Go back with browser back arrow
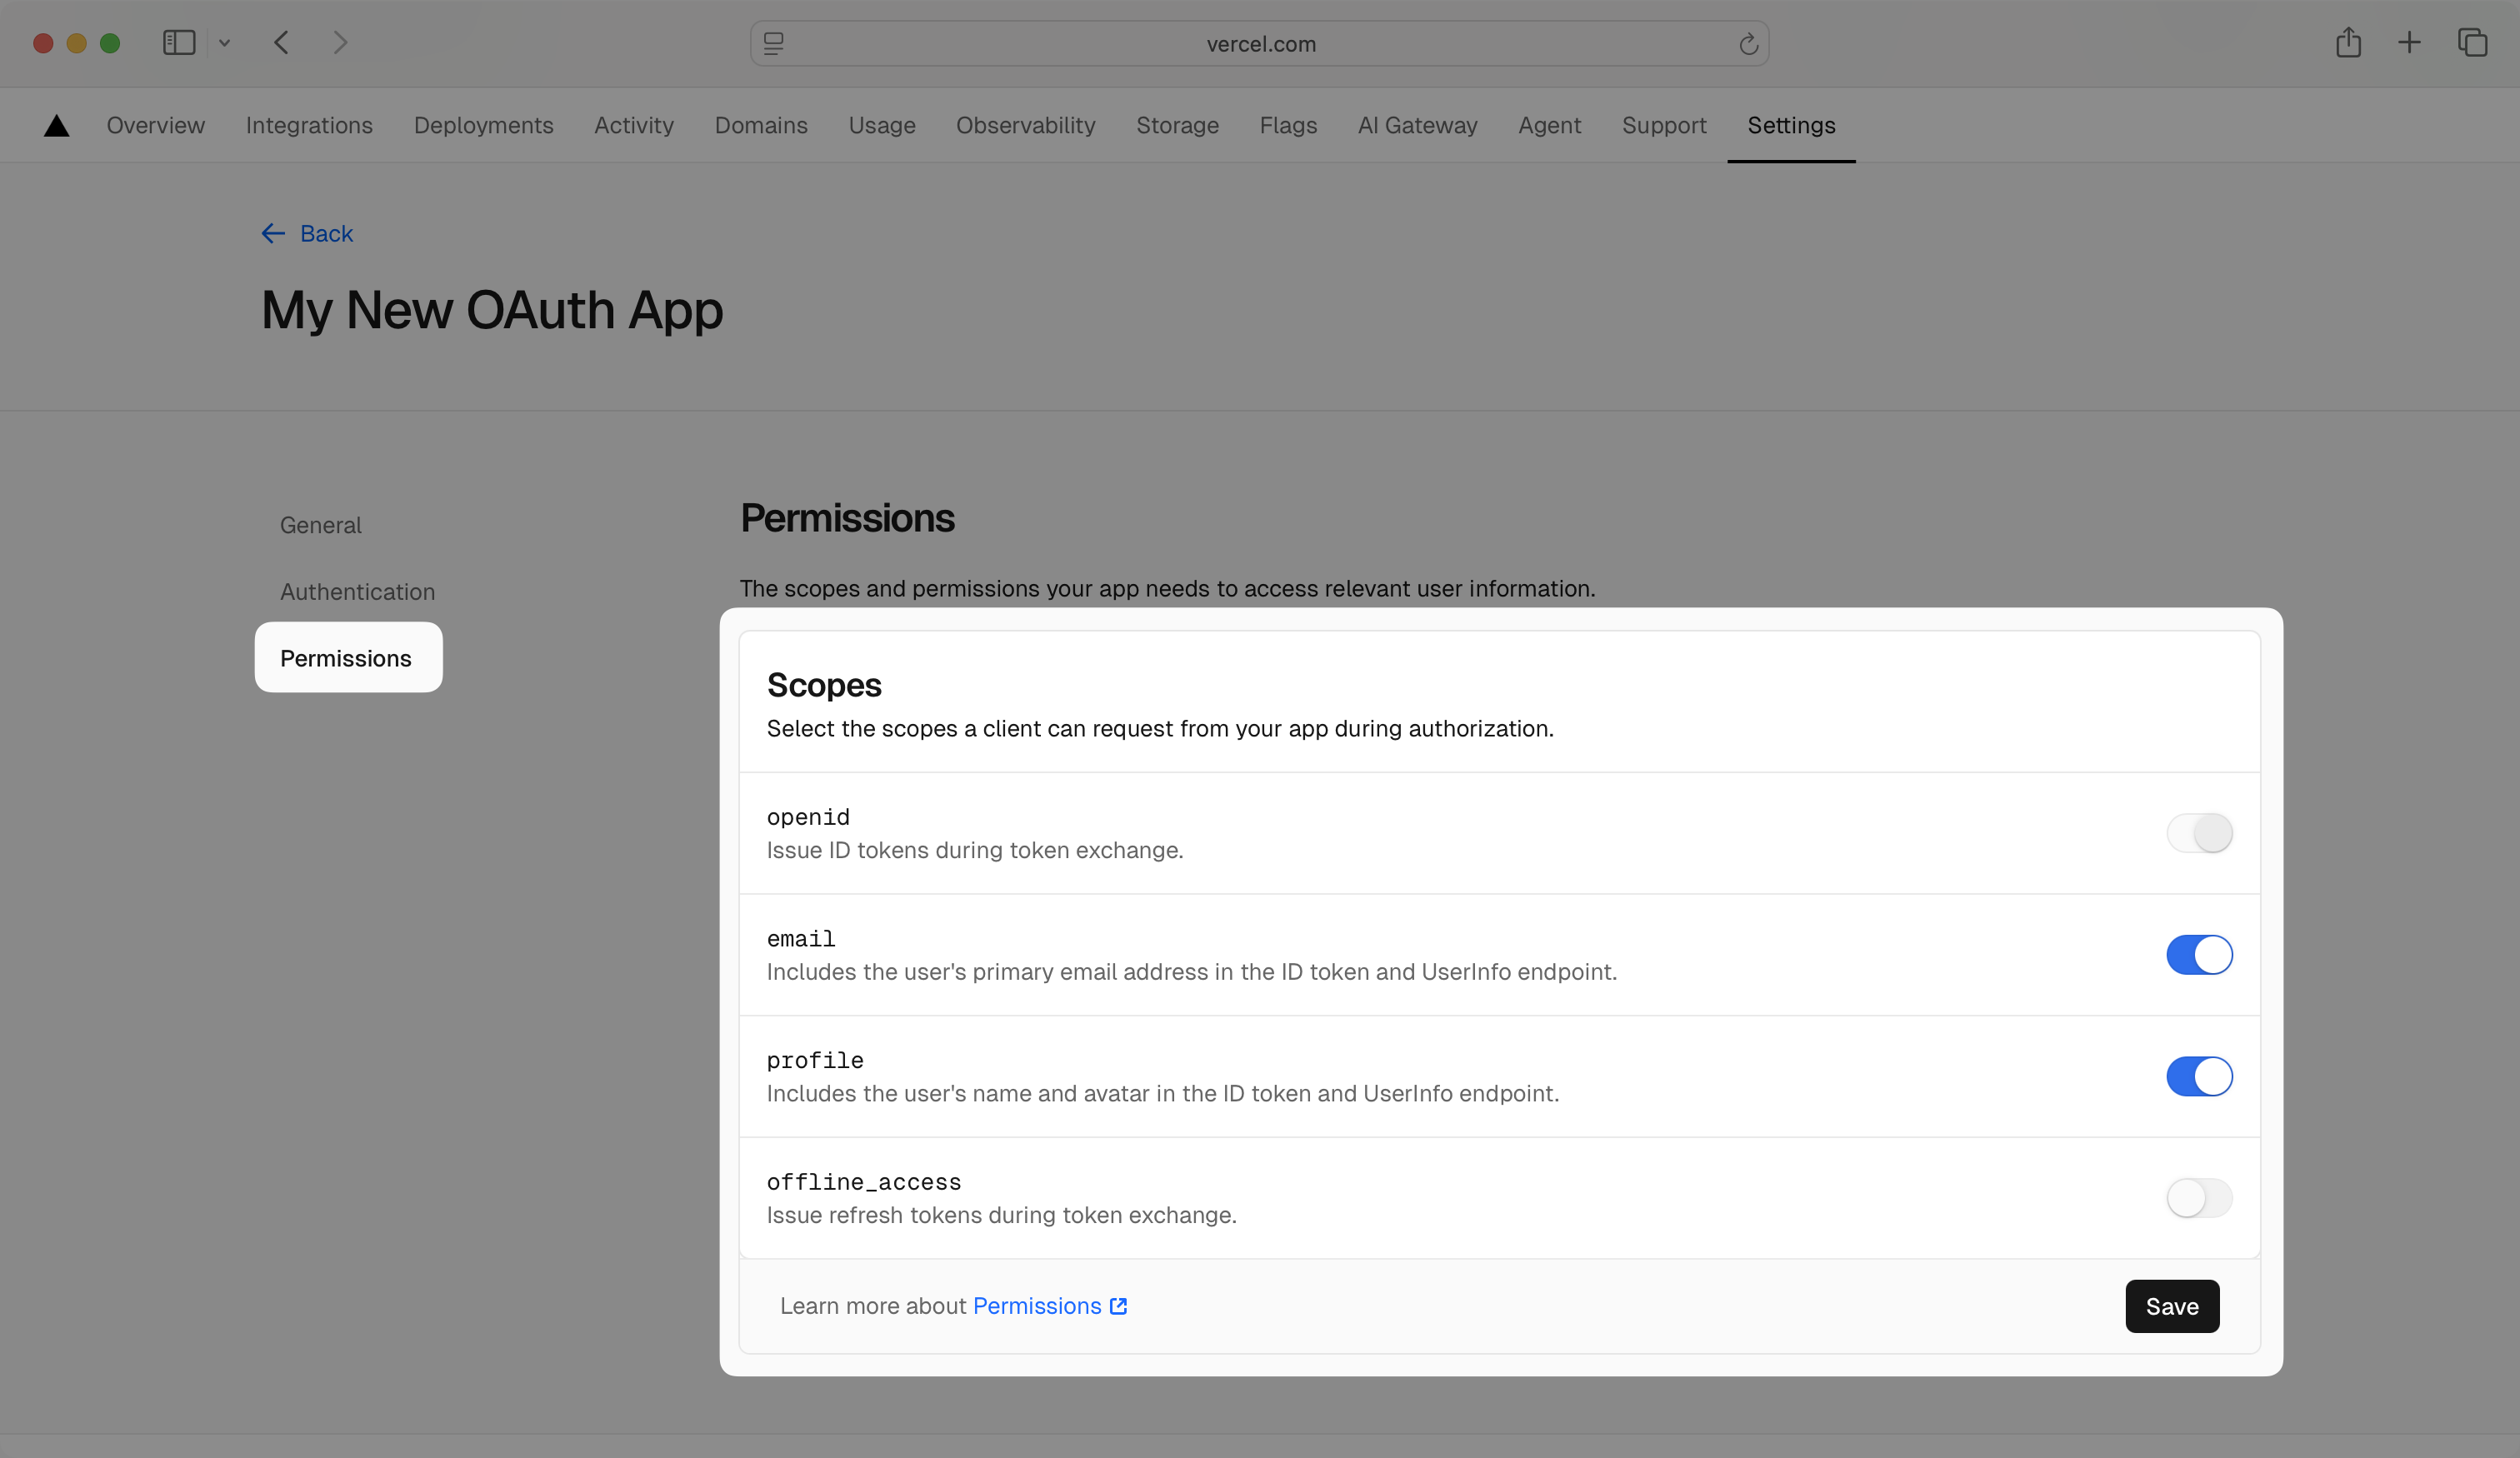Image resolution: width=2520 pixels, height=1458 pixels. (281, 43)
